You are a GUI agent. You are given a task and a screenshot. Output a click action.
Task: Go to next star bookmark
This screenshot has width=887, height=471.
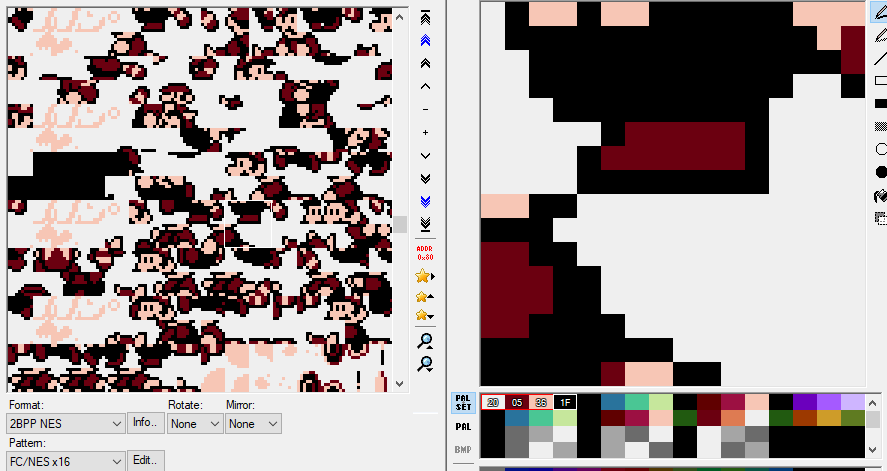coord(425,315)
